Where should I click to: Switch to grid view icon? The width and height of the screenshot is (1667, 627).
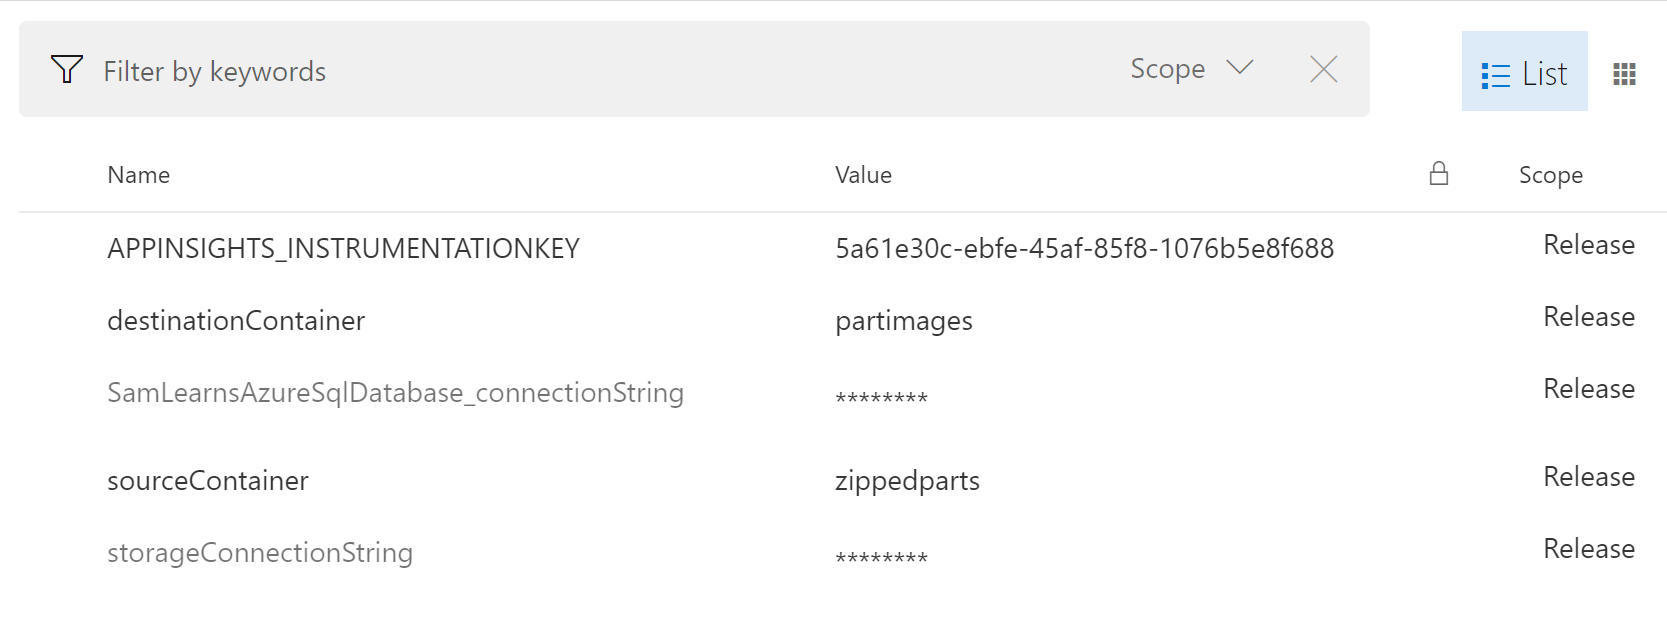1624,73
